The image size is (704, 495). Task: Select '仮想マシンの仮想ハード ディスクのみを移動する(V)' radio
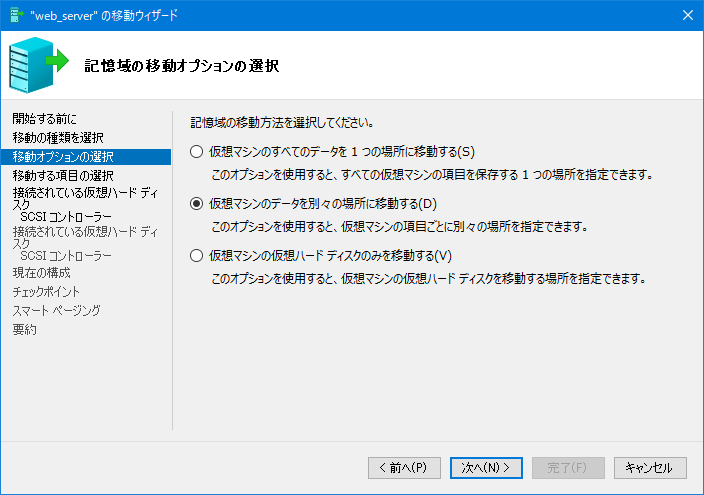[196, 256]
